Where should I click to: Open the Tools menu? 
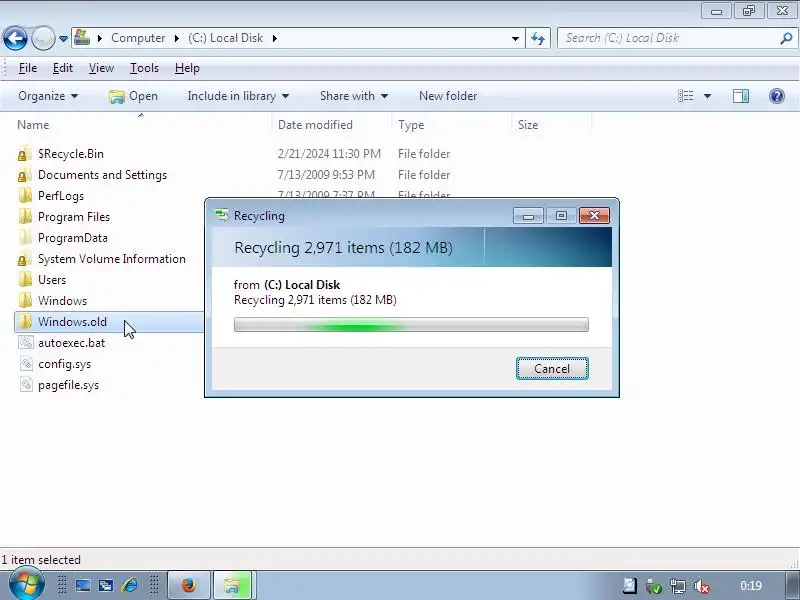tap(144, 68)
